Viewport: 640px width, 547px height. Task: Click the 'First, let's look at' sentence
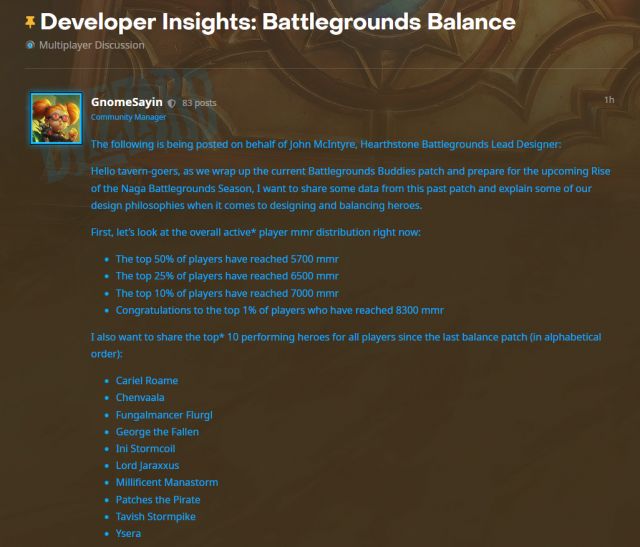click(256, 232)
